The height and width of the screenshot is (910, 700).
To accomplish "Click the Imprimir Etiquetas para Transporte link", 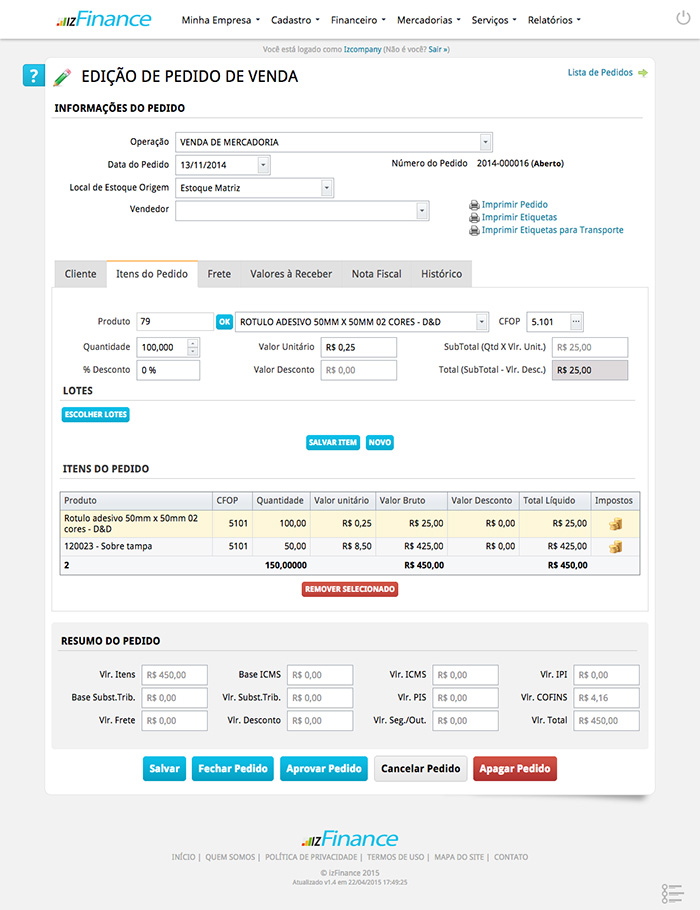I will tap(552, 230).
